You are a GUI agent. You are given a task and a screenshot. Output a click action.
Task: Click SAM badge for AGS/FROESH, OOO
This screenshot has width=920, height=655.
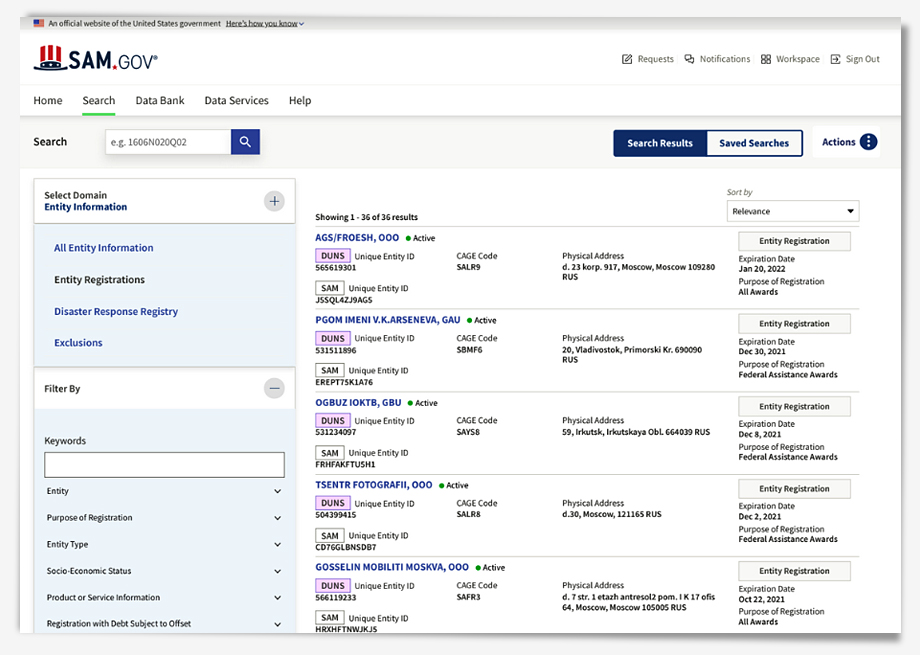[330, 288]
